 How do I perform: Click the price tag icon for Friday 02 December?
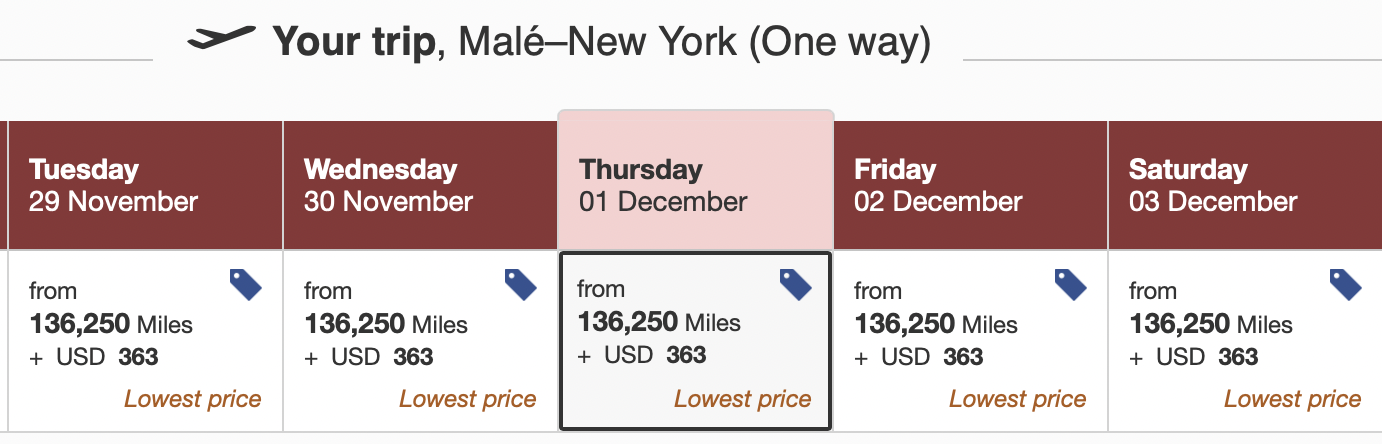tap(1070, 285)
